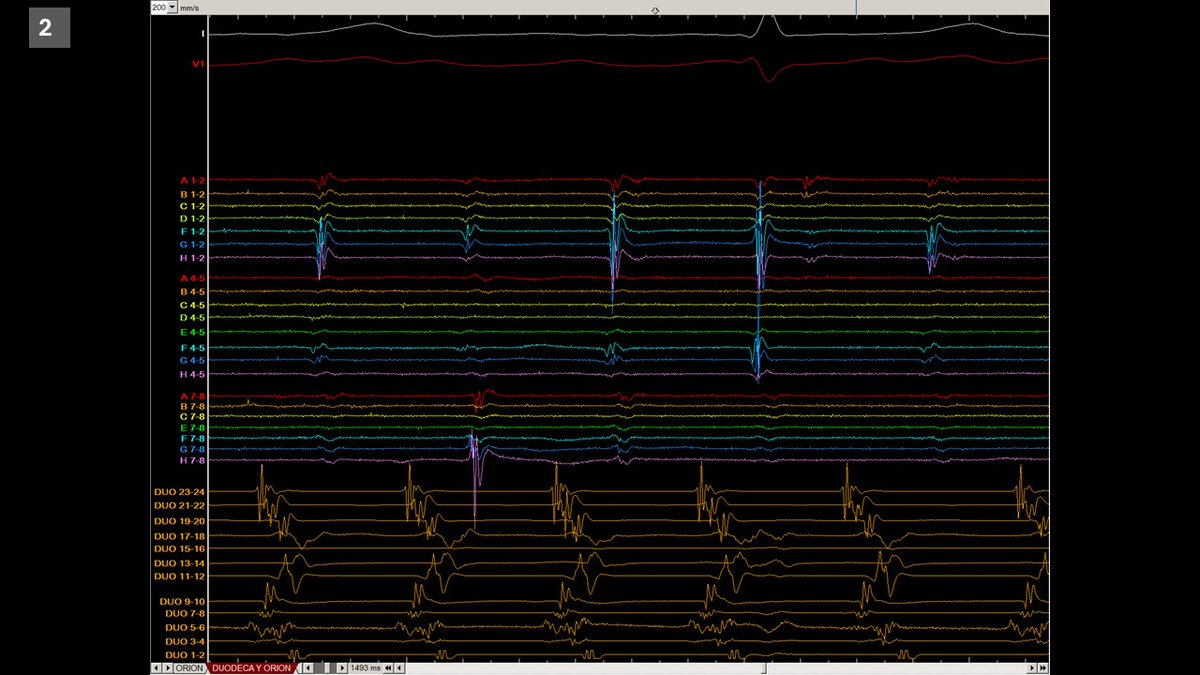Select the F 7-8 channel label

pos(192,439)
